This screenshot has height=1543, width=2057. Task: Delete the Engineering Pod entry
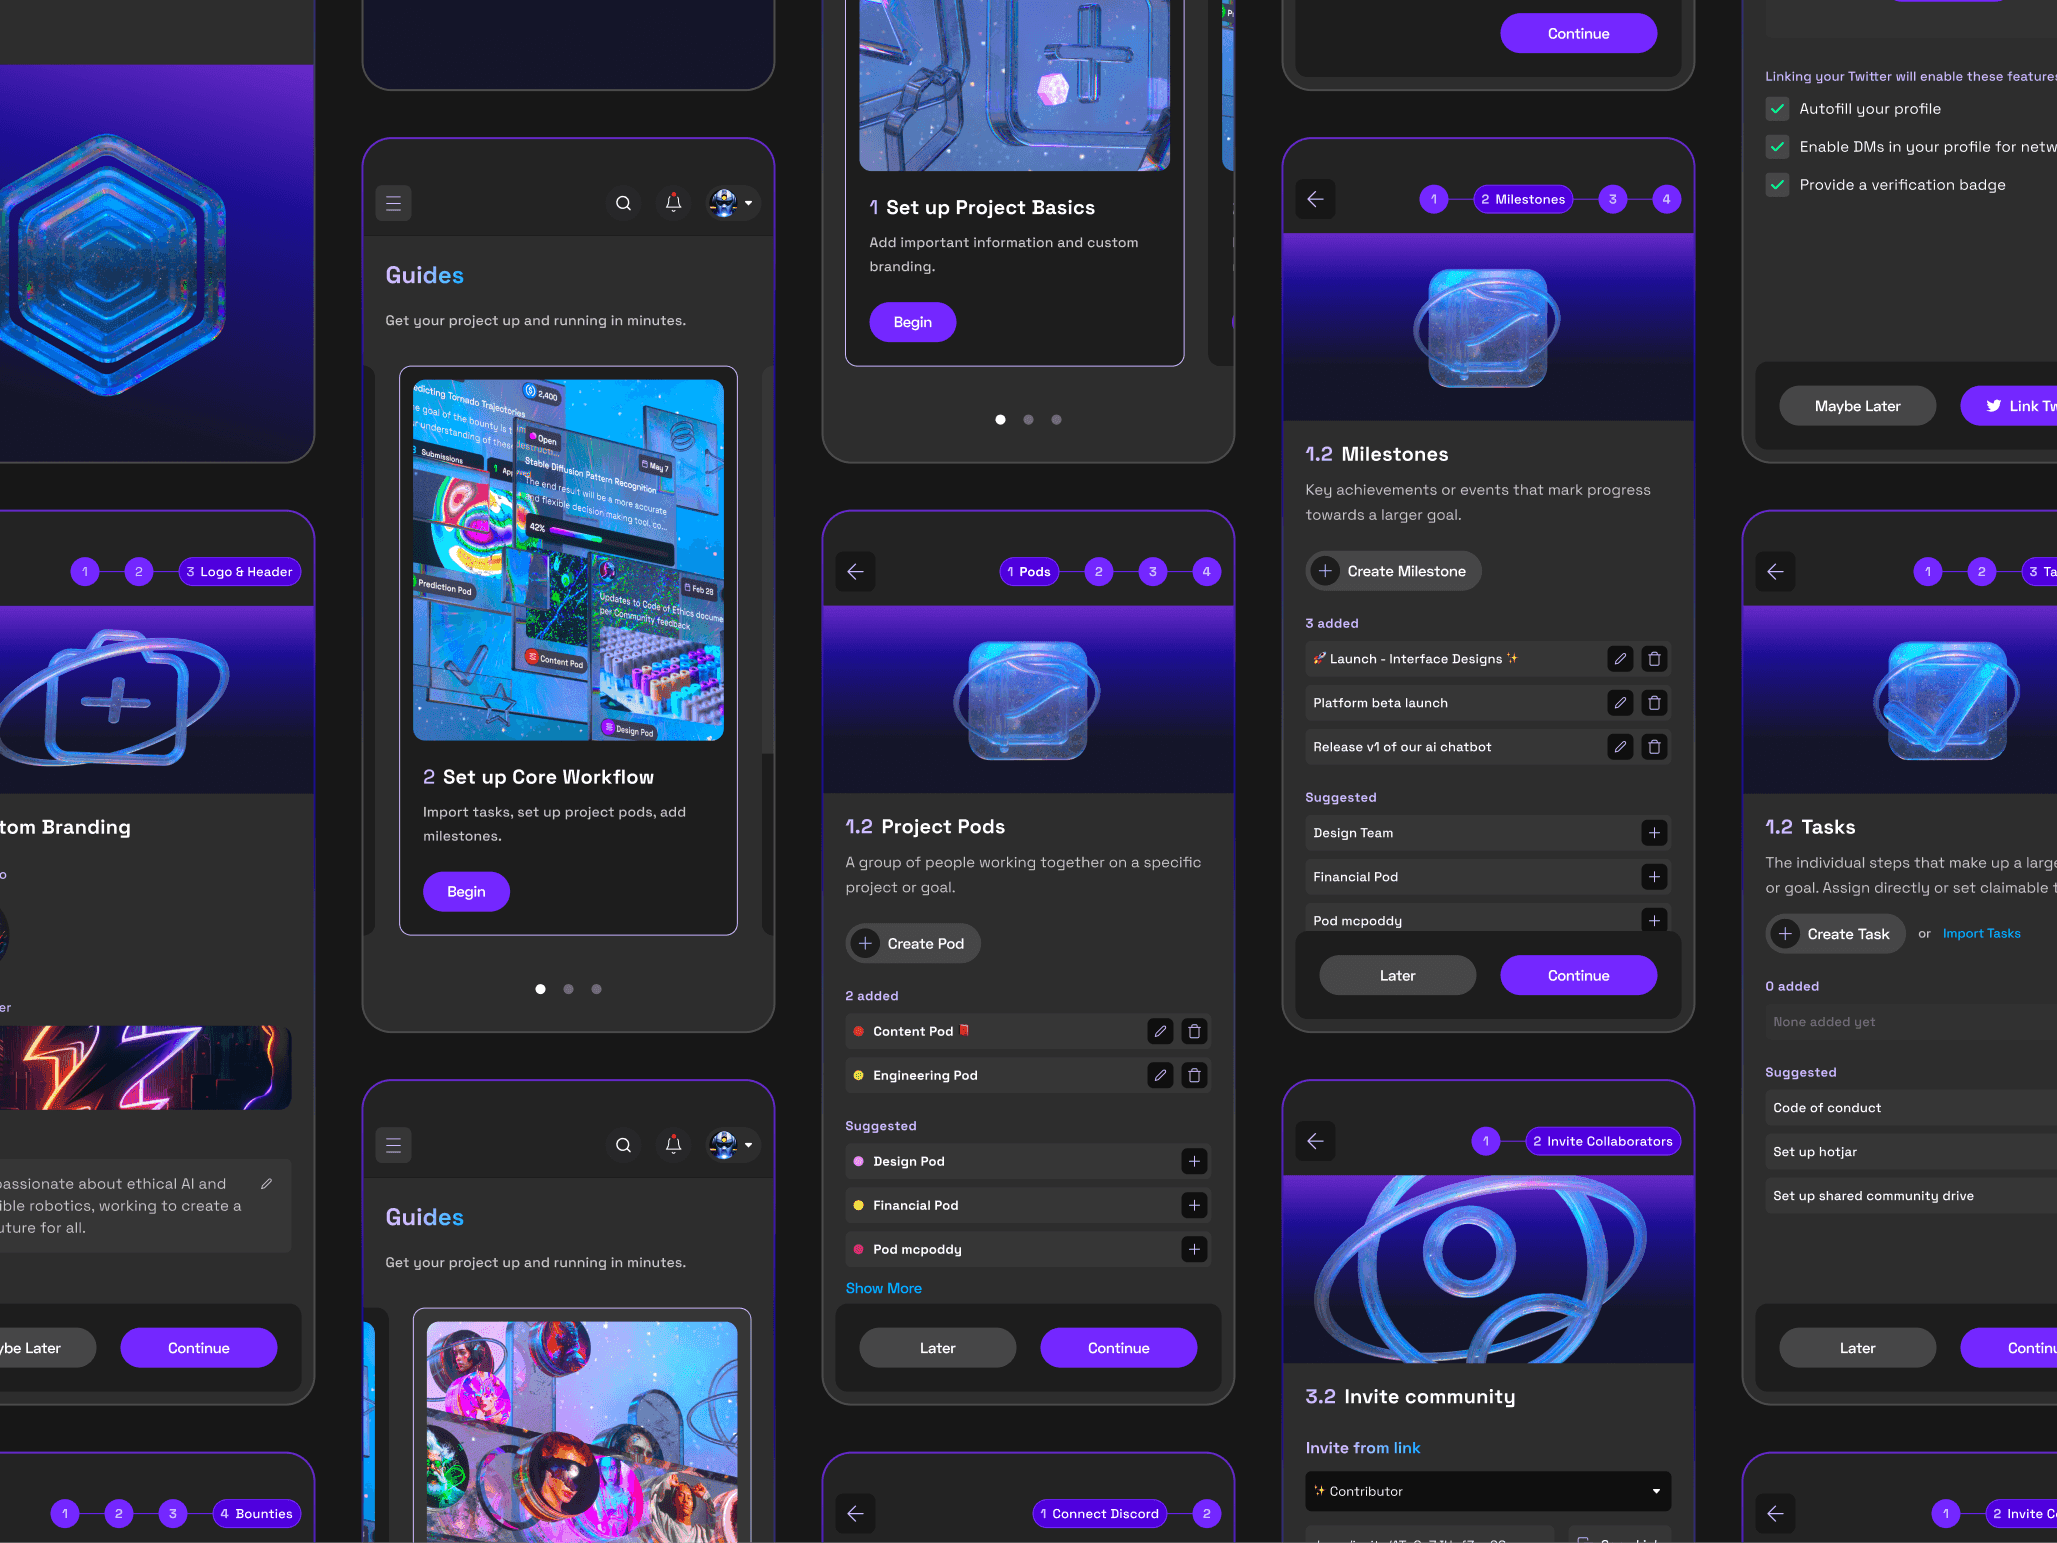coord(1194,1075)
